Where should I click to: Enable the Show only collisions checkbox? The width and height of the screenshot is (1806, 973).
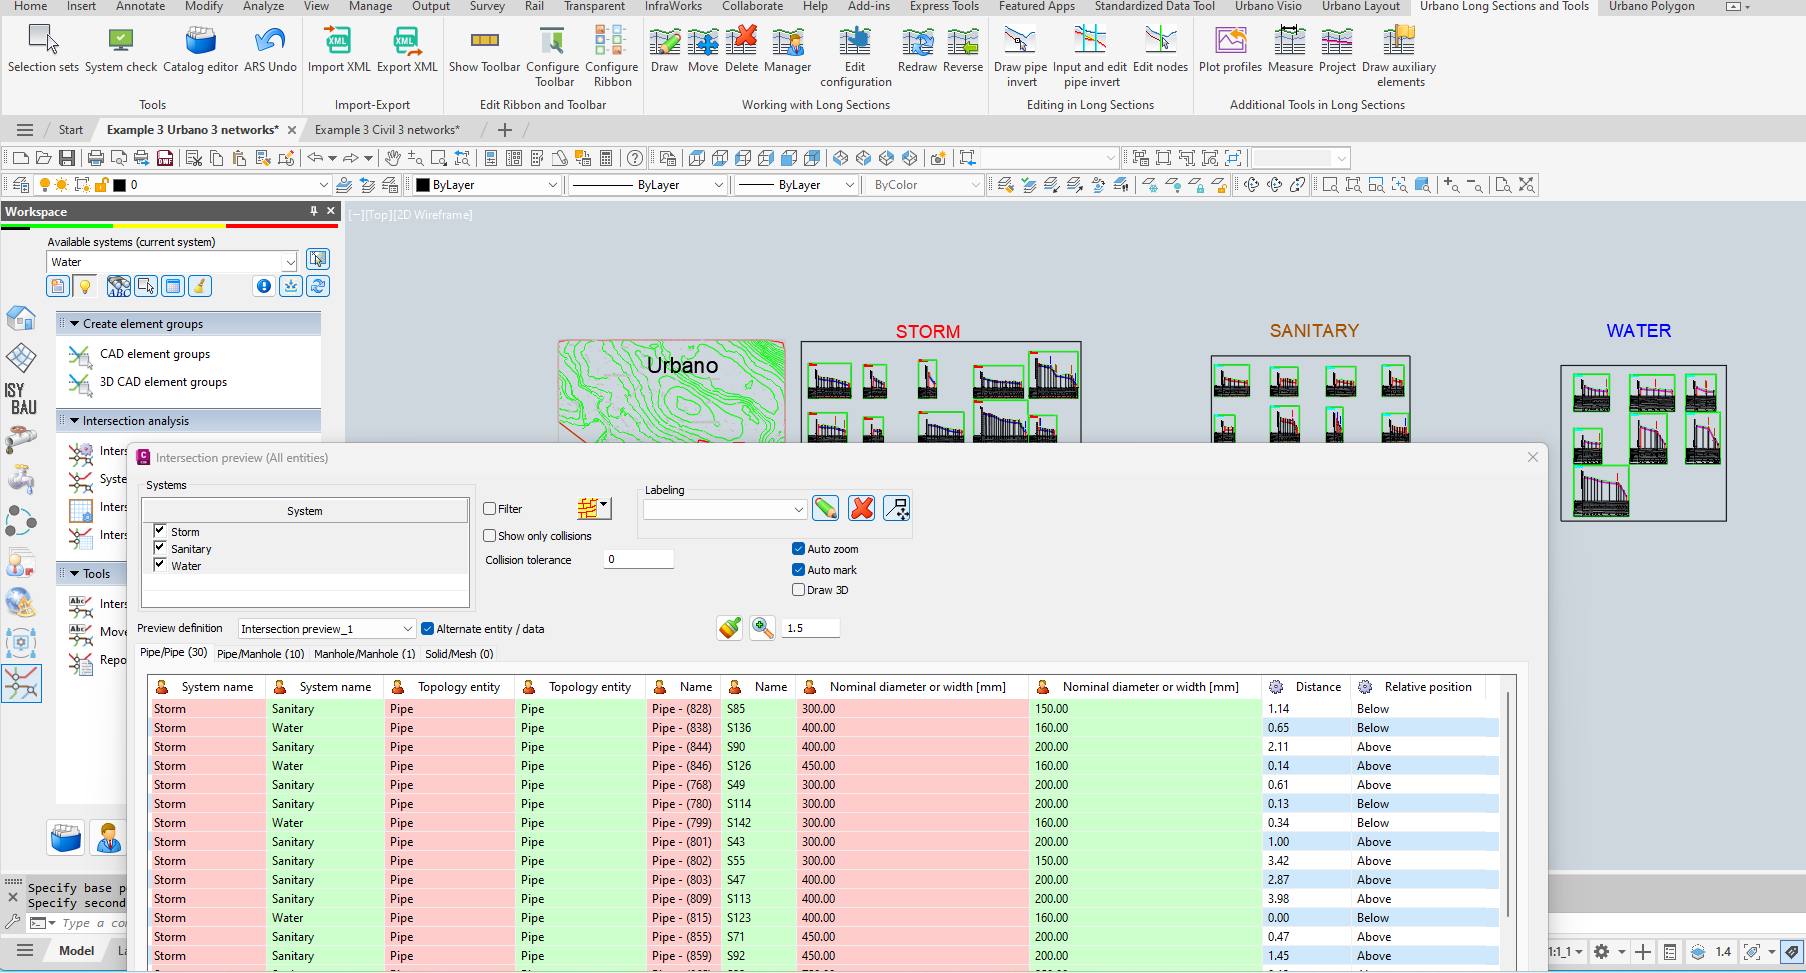click(489, 535)
